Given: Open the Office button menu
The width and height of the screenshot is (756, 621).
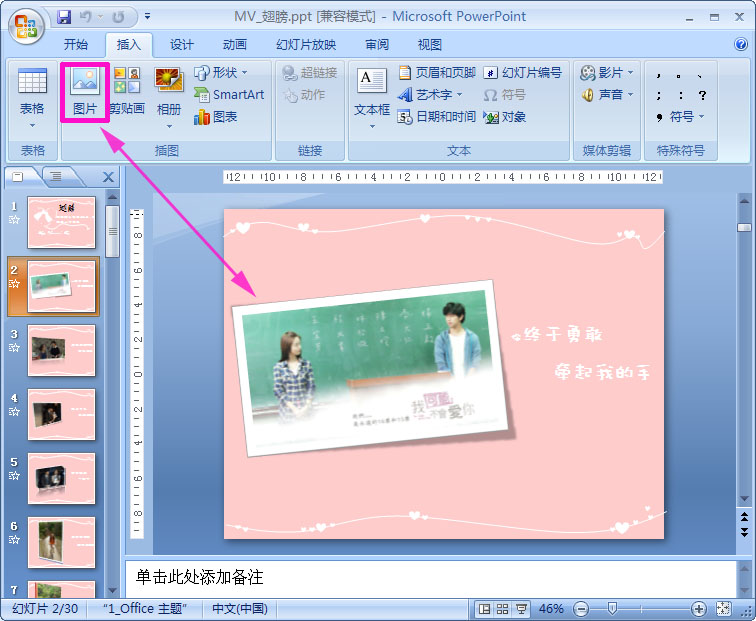Looking at the screenshot, I should pos(26,27).
